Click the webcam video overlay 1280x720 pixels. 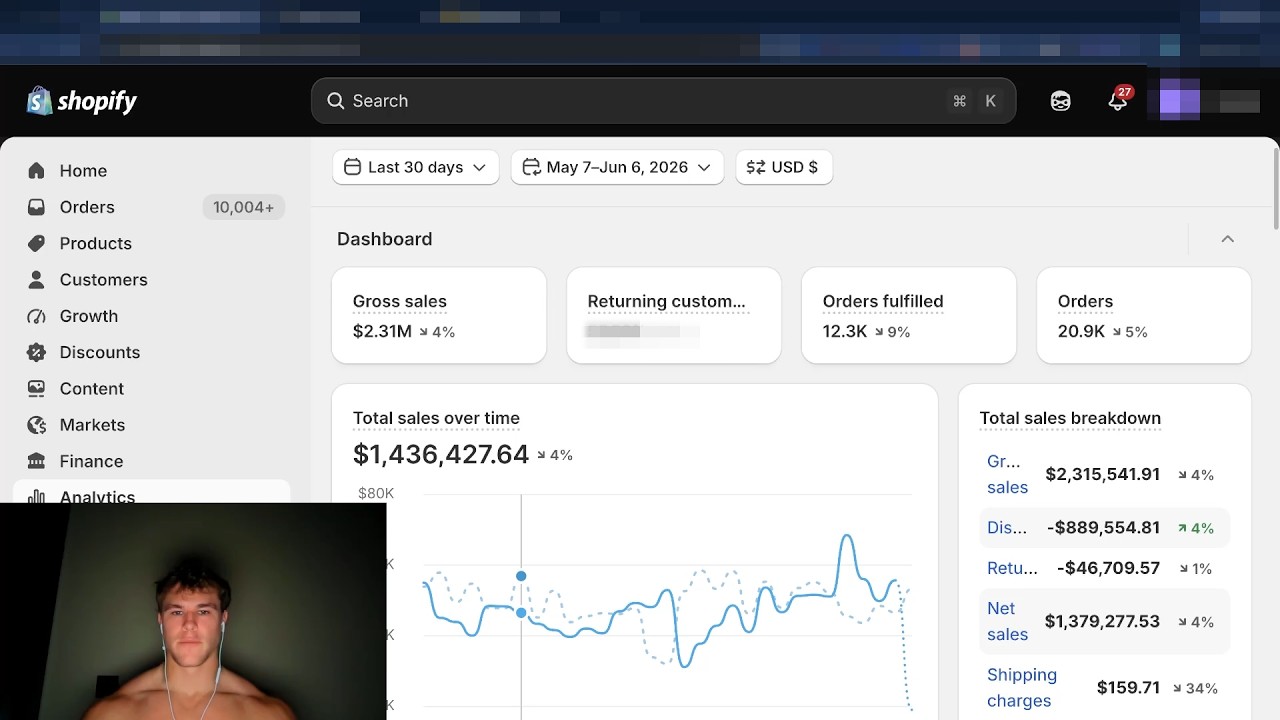click(x=193, y=611)
